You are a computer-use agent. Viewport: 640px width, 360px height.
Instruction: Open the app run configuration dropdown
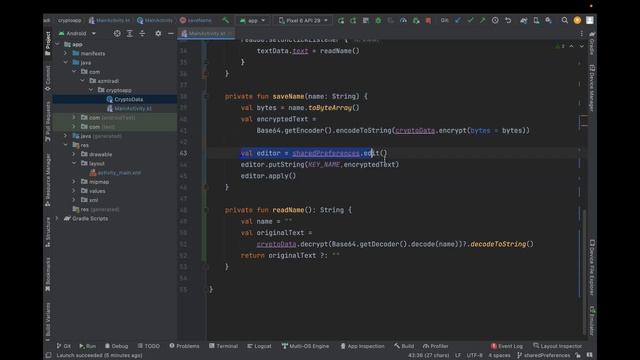[x=252, y=20]
